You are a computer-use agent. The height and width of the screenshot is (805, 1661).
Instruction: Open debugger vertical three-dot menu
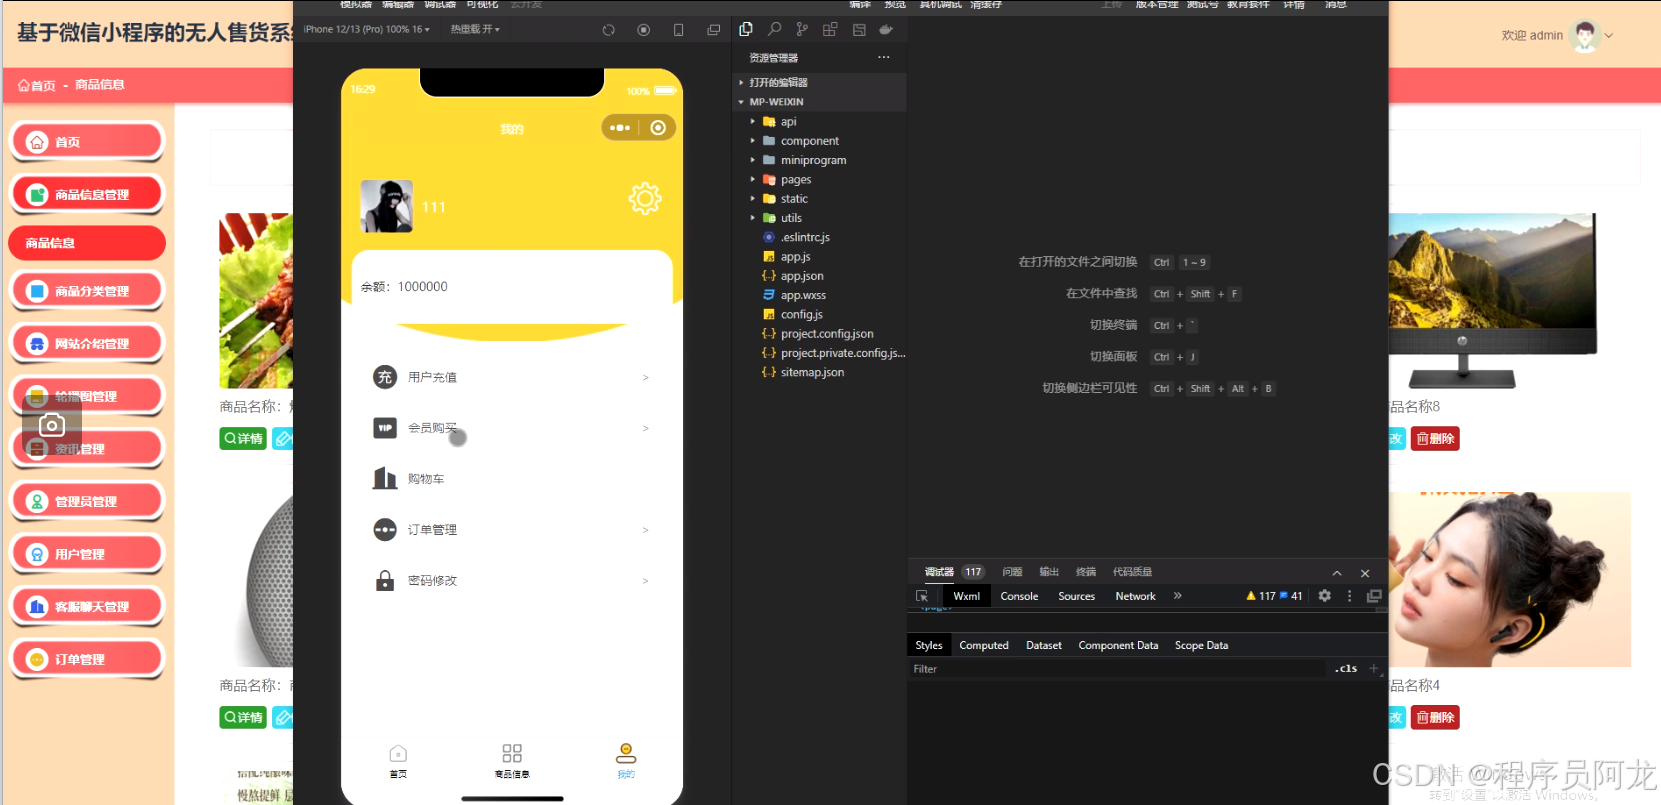click(x=1350, y=596)
